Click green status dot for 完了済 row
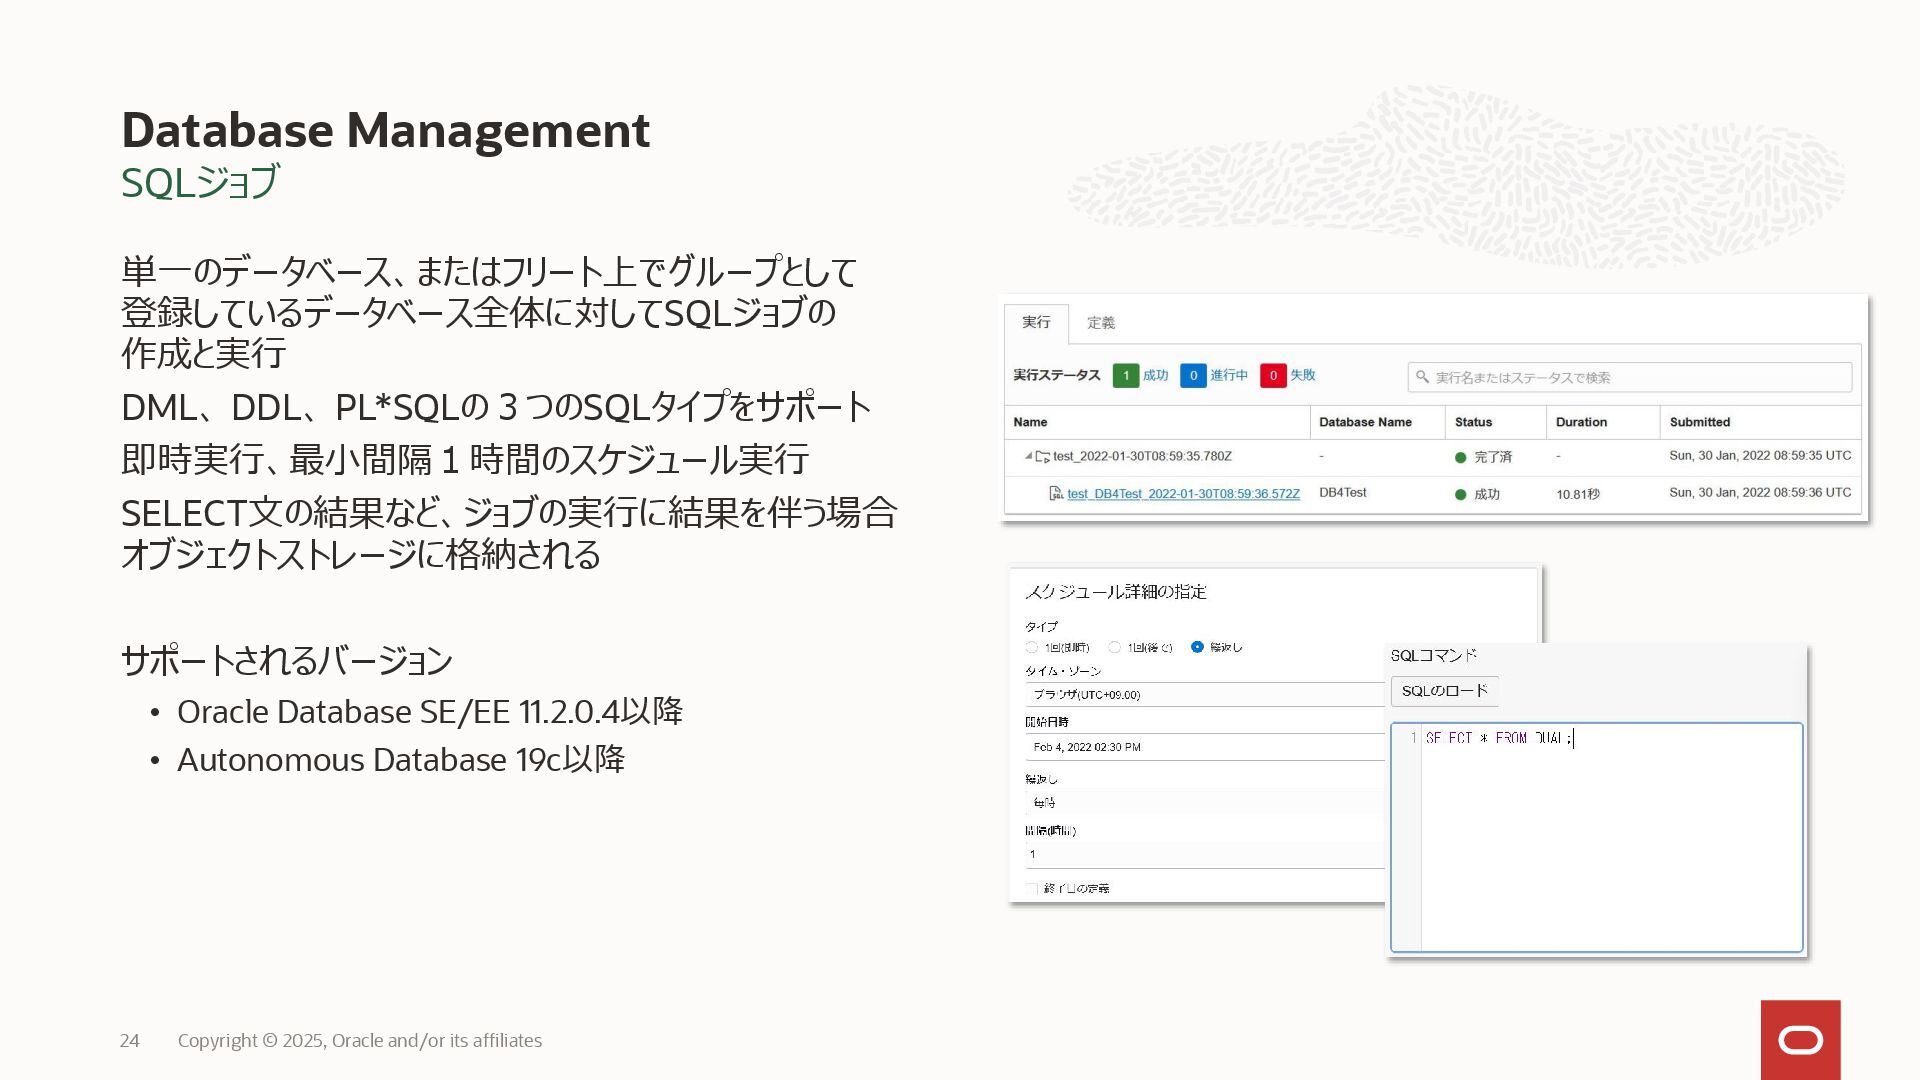The image size is (1920, 1080). click(1460, 457)
